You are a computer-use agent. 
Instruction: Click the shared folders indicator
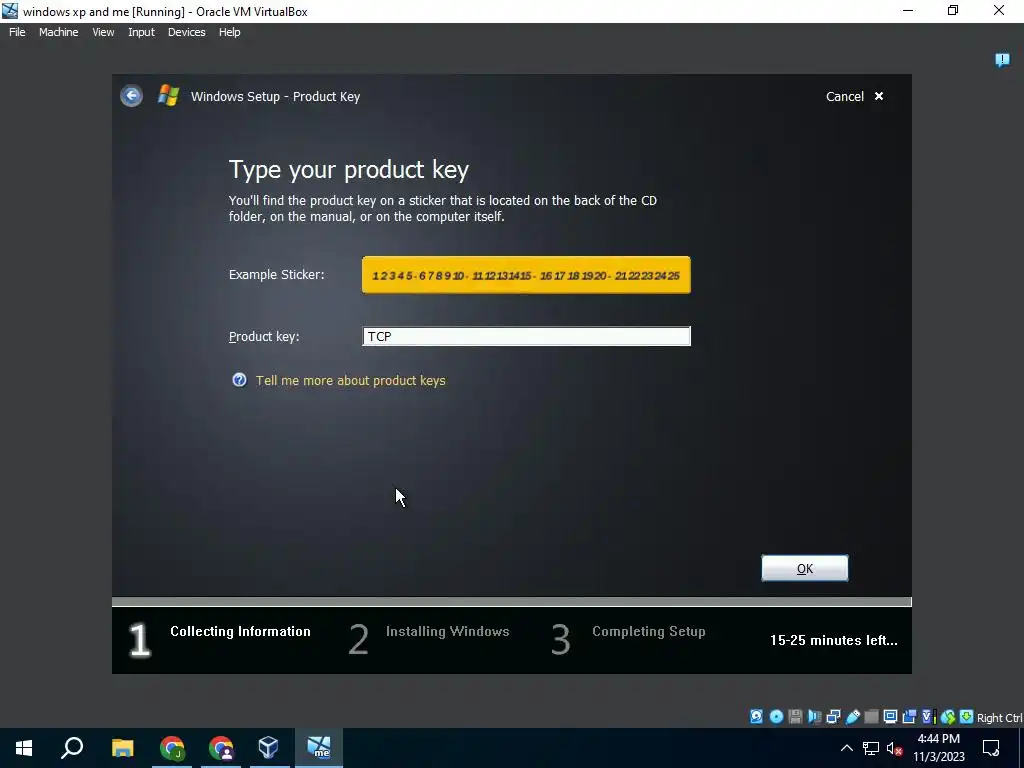point(871,716)
